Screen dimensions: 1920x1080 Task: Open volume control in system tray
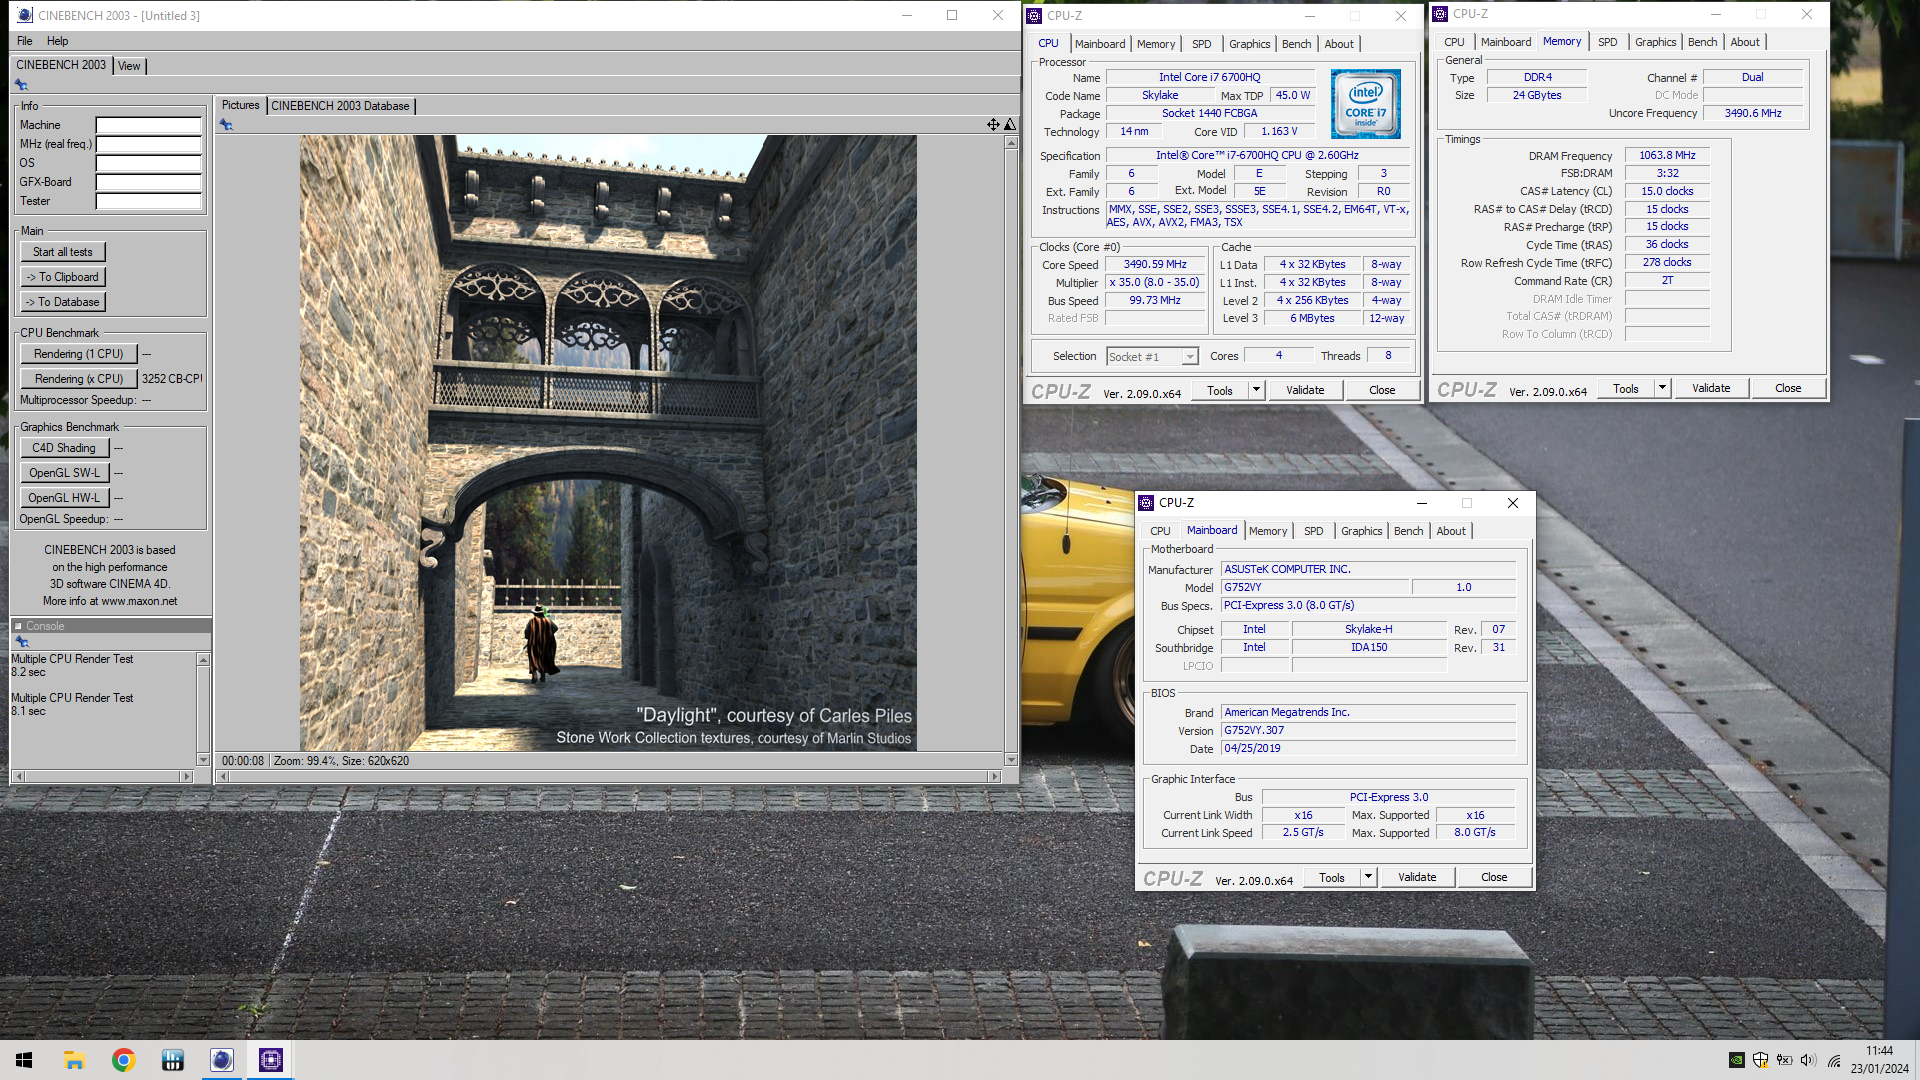point(1808,1060)
